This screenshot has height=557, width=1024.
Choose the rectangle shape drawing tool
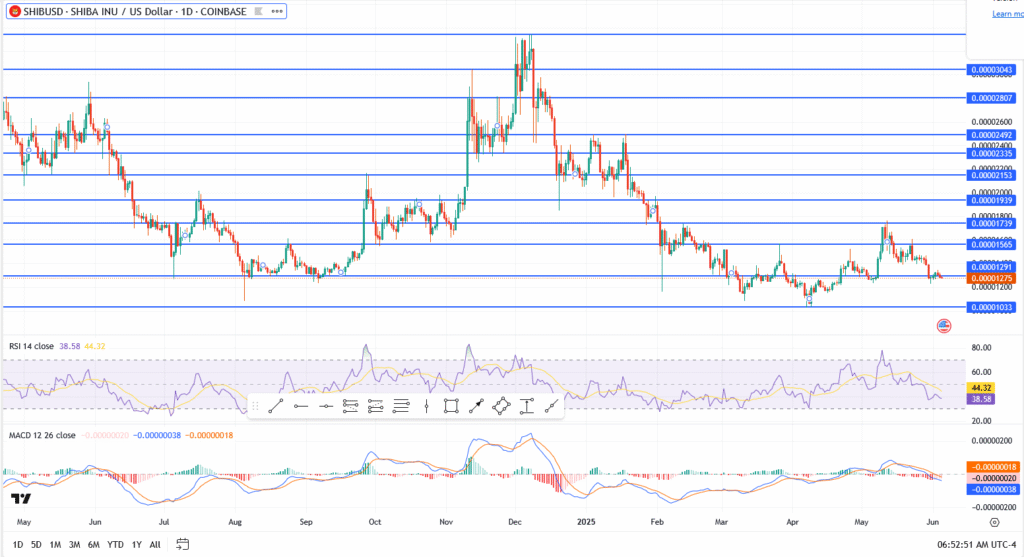[451, 405]
